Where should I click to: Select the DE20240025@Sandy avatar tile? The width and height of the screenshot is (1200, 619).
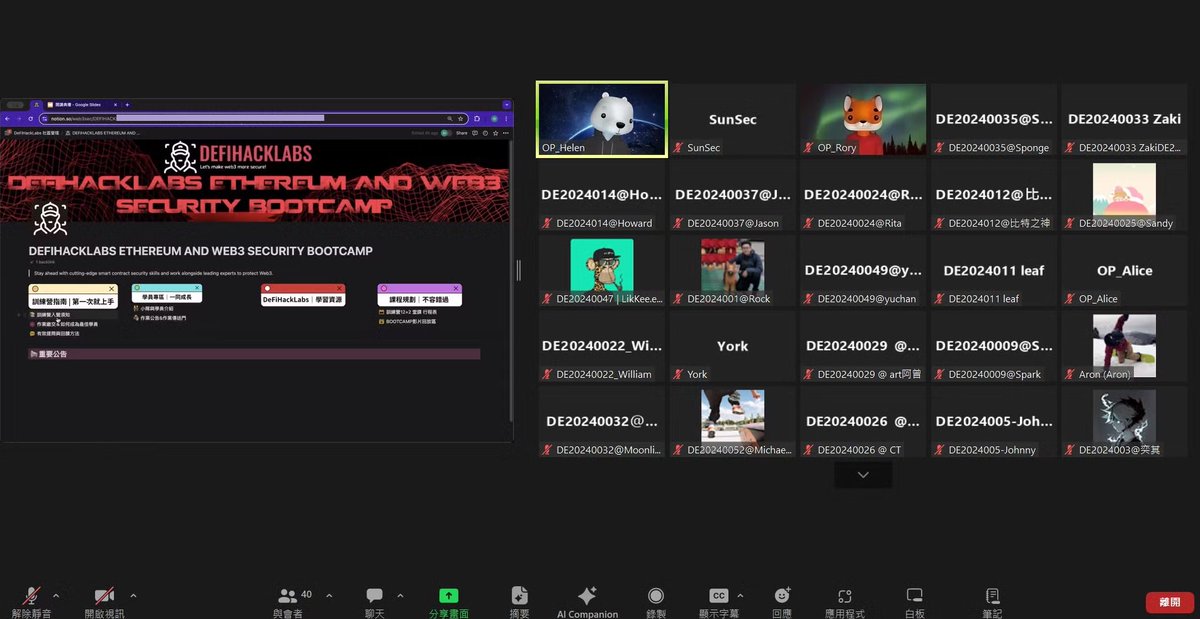(1124, 196)
